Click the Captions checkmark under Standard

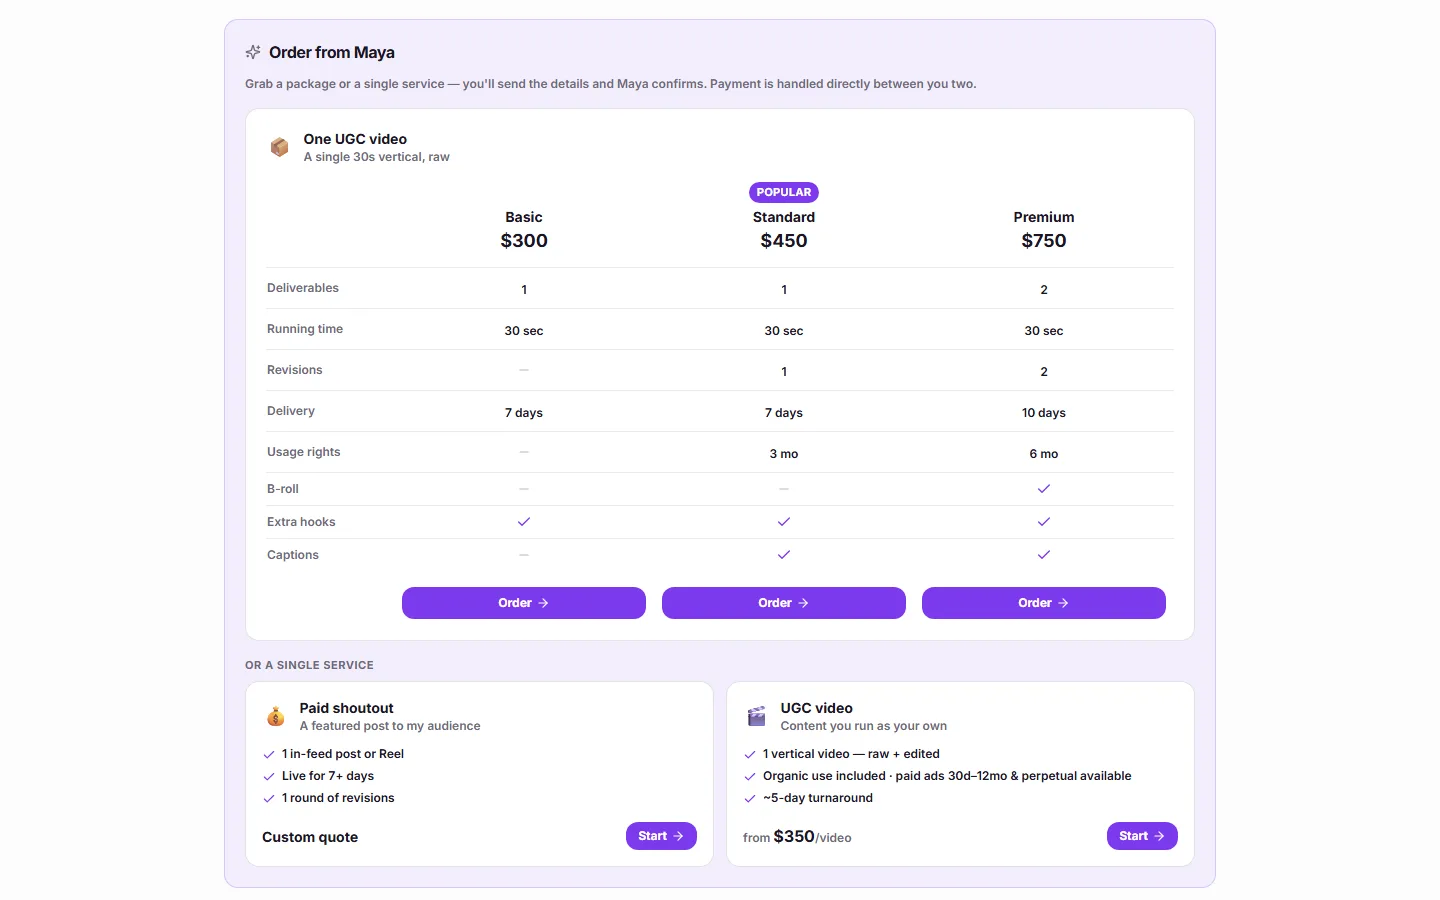(784, 555)
